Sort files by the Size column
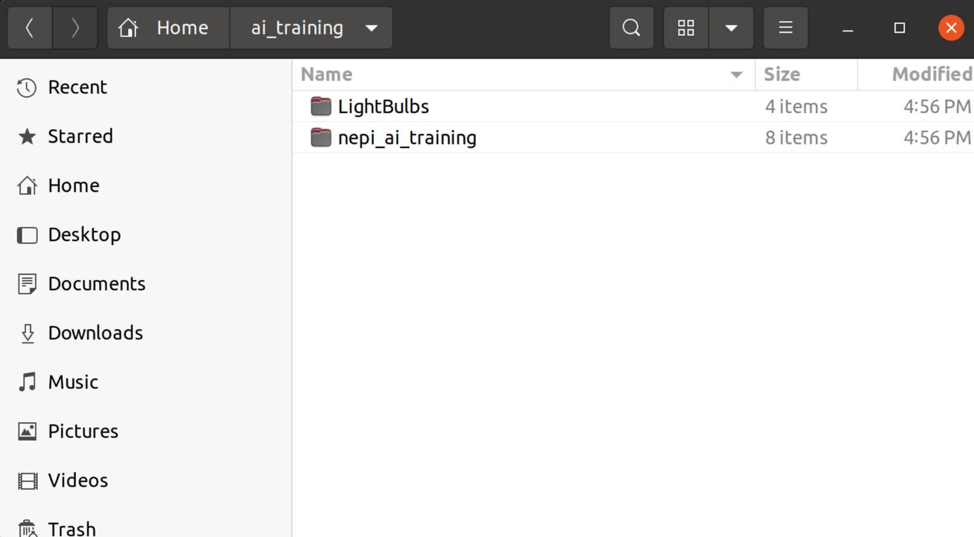 pos(781,74)
